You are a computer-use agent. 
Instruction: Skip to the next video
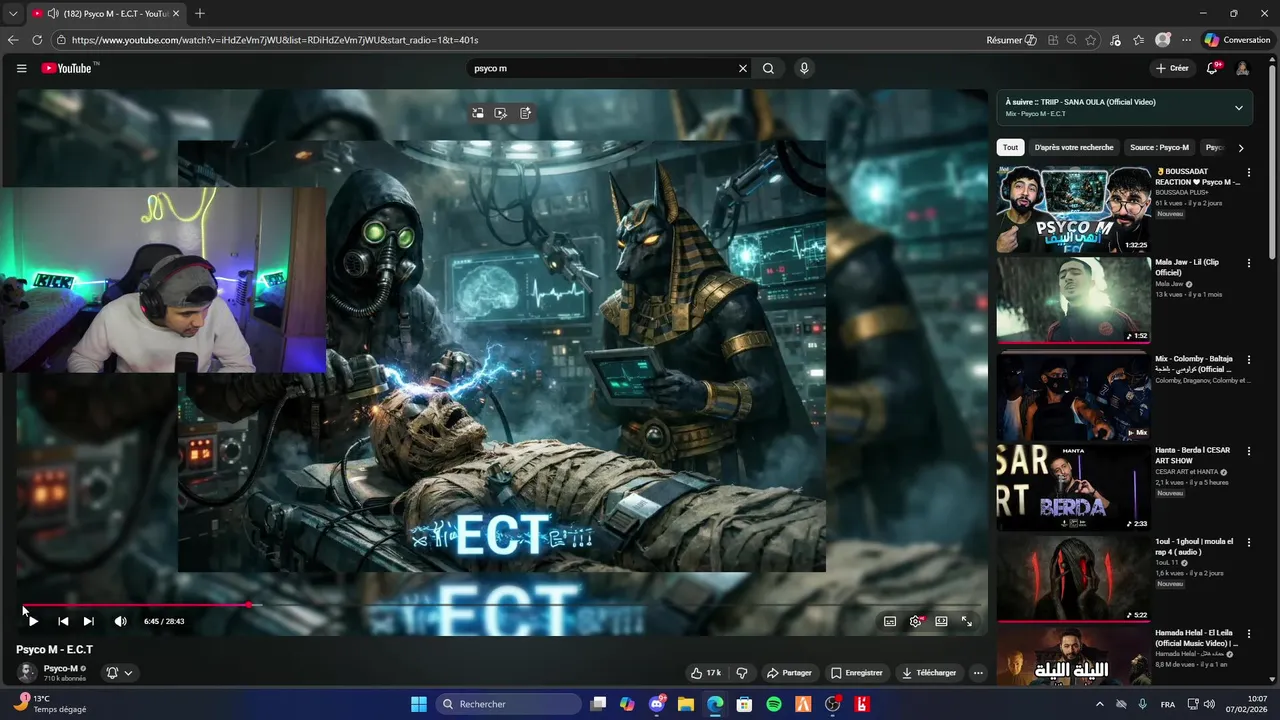[88, 621]
